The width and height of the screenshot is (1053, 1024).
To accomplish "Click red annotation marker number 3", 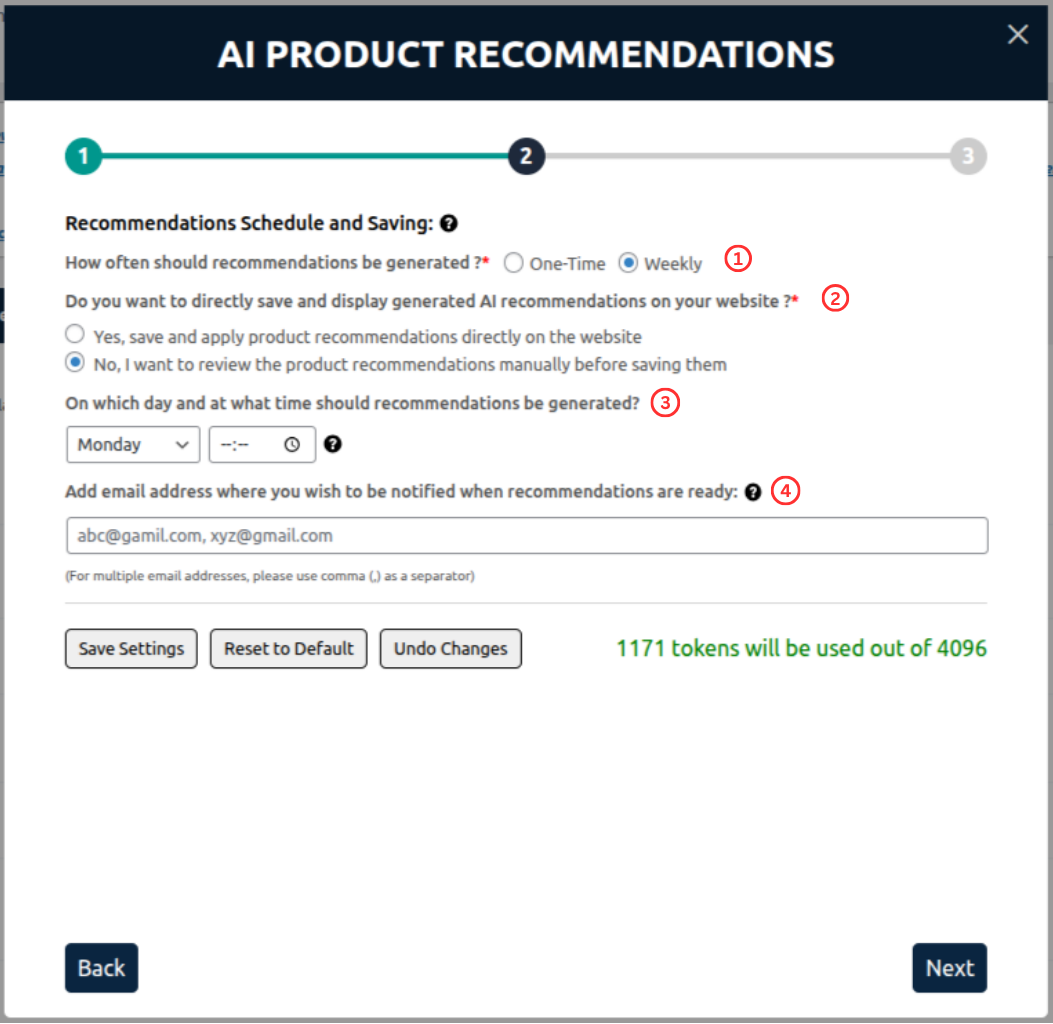I will click(666, 403).
